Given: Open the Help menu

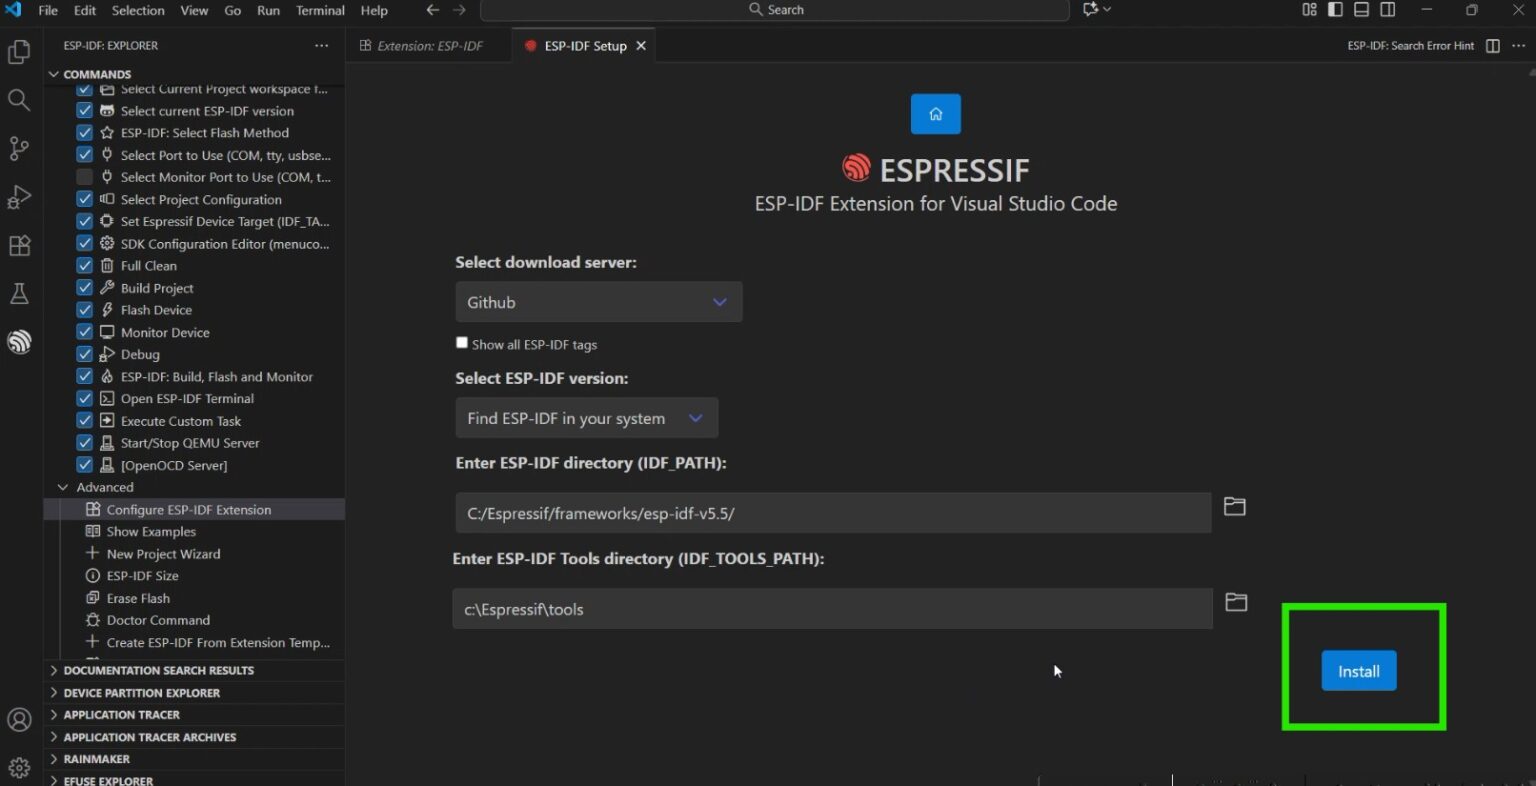Looking at the screenshot, I should pyautogui.click(x=374, y=10).
